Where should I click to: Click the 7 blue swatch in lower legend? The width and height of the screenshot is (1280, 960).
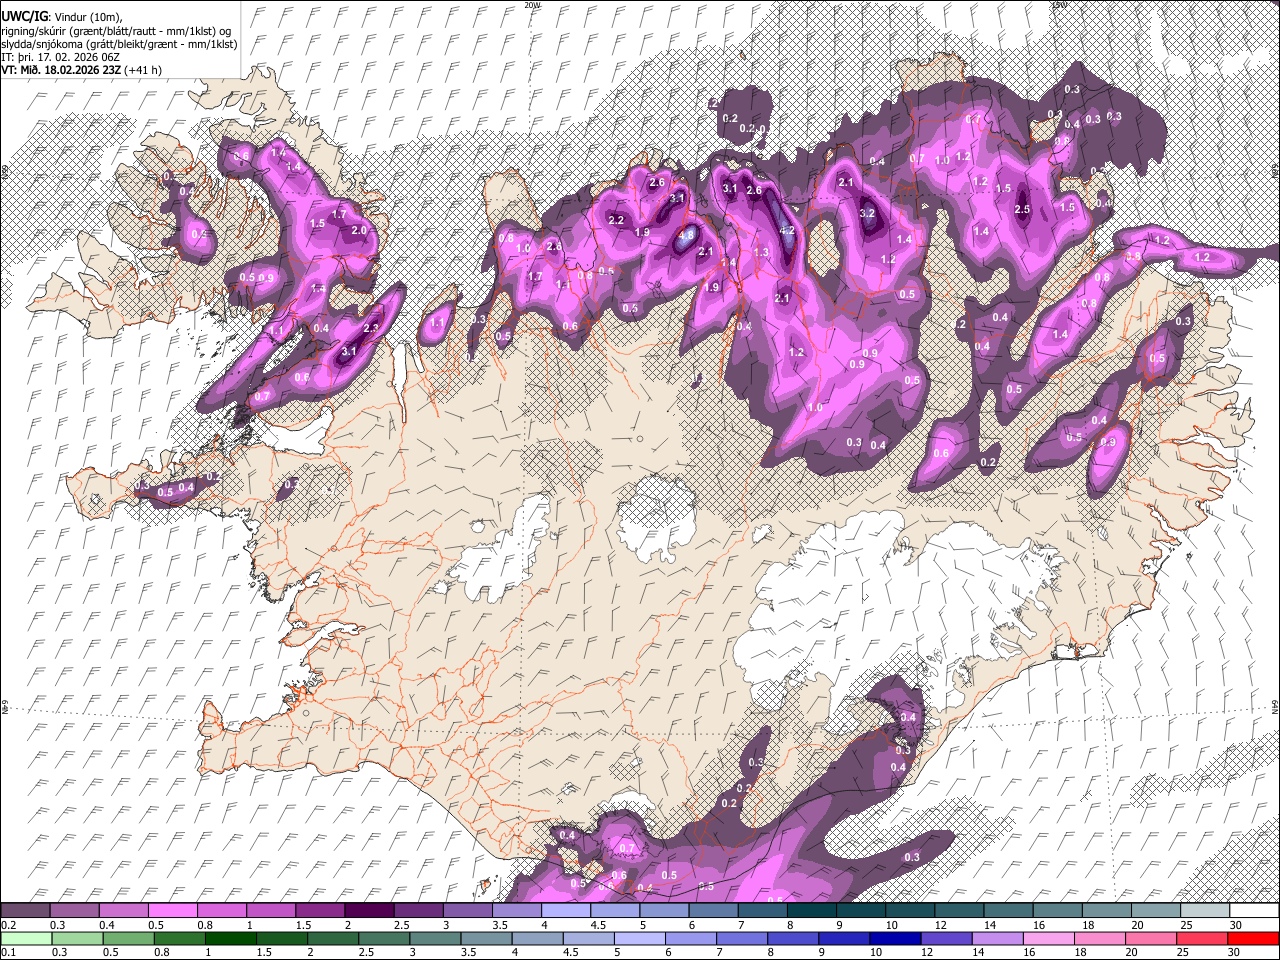point(742,938)
